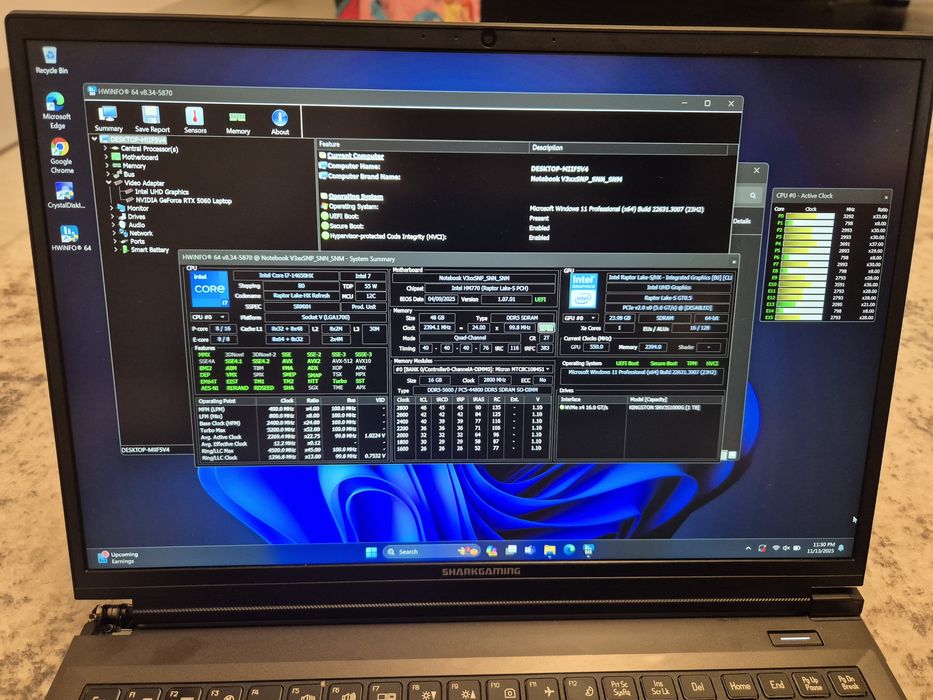Click the Intel Graphics logo

pos(583,291)
